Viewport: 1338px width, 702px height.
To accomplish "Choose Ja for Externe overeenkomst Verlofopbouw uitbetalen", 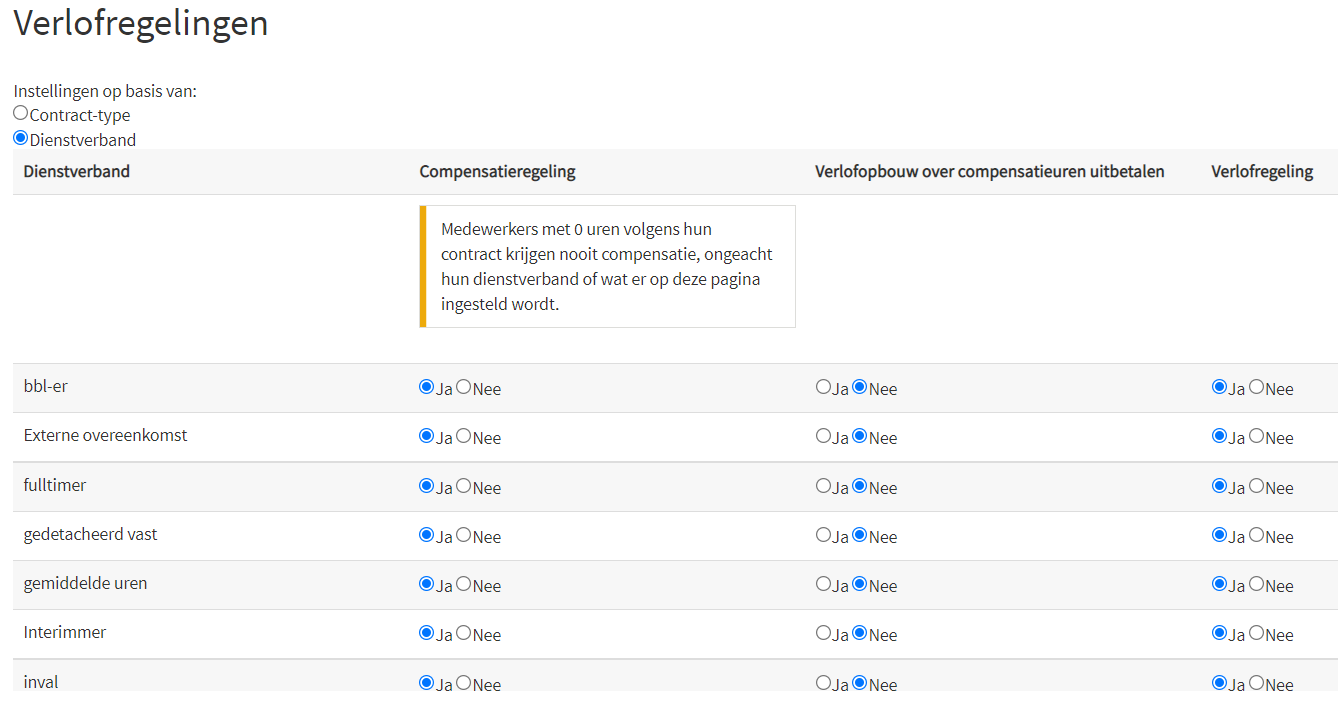I will coord(824,436).
